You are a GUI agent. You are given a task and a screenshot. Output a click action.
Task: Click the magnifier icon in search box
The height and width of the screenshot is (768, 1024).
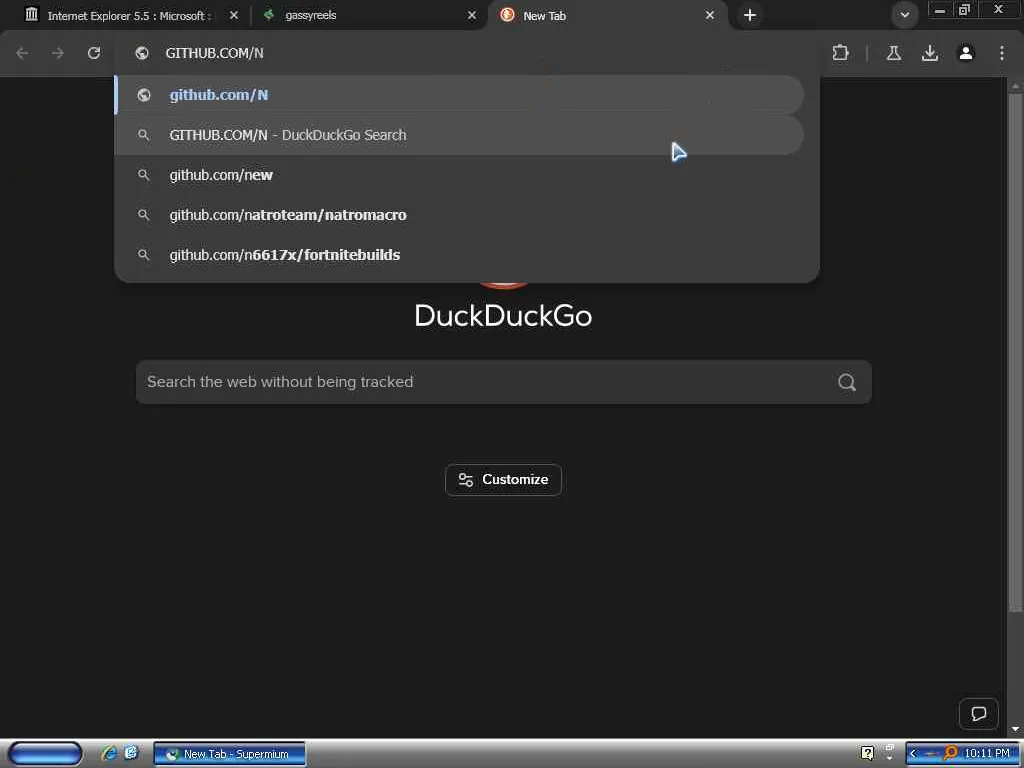coord(847,382)
